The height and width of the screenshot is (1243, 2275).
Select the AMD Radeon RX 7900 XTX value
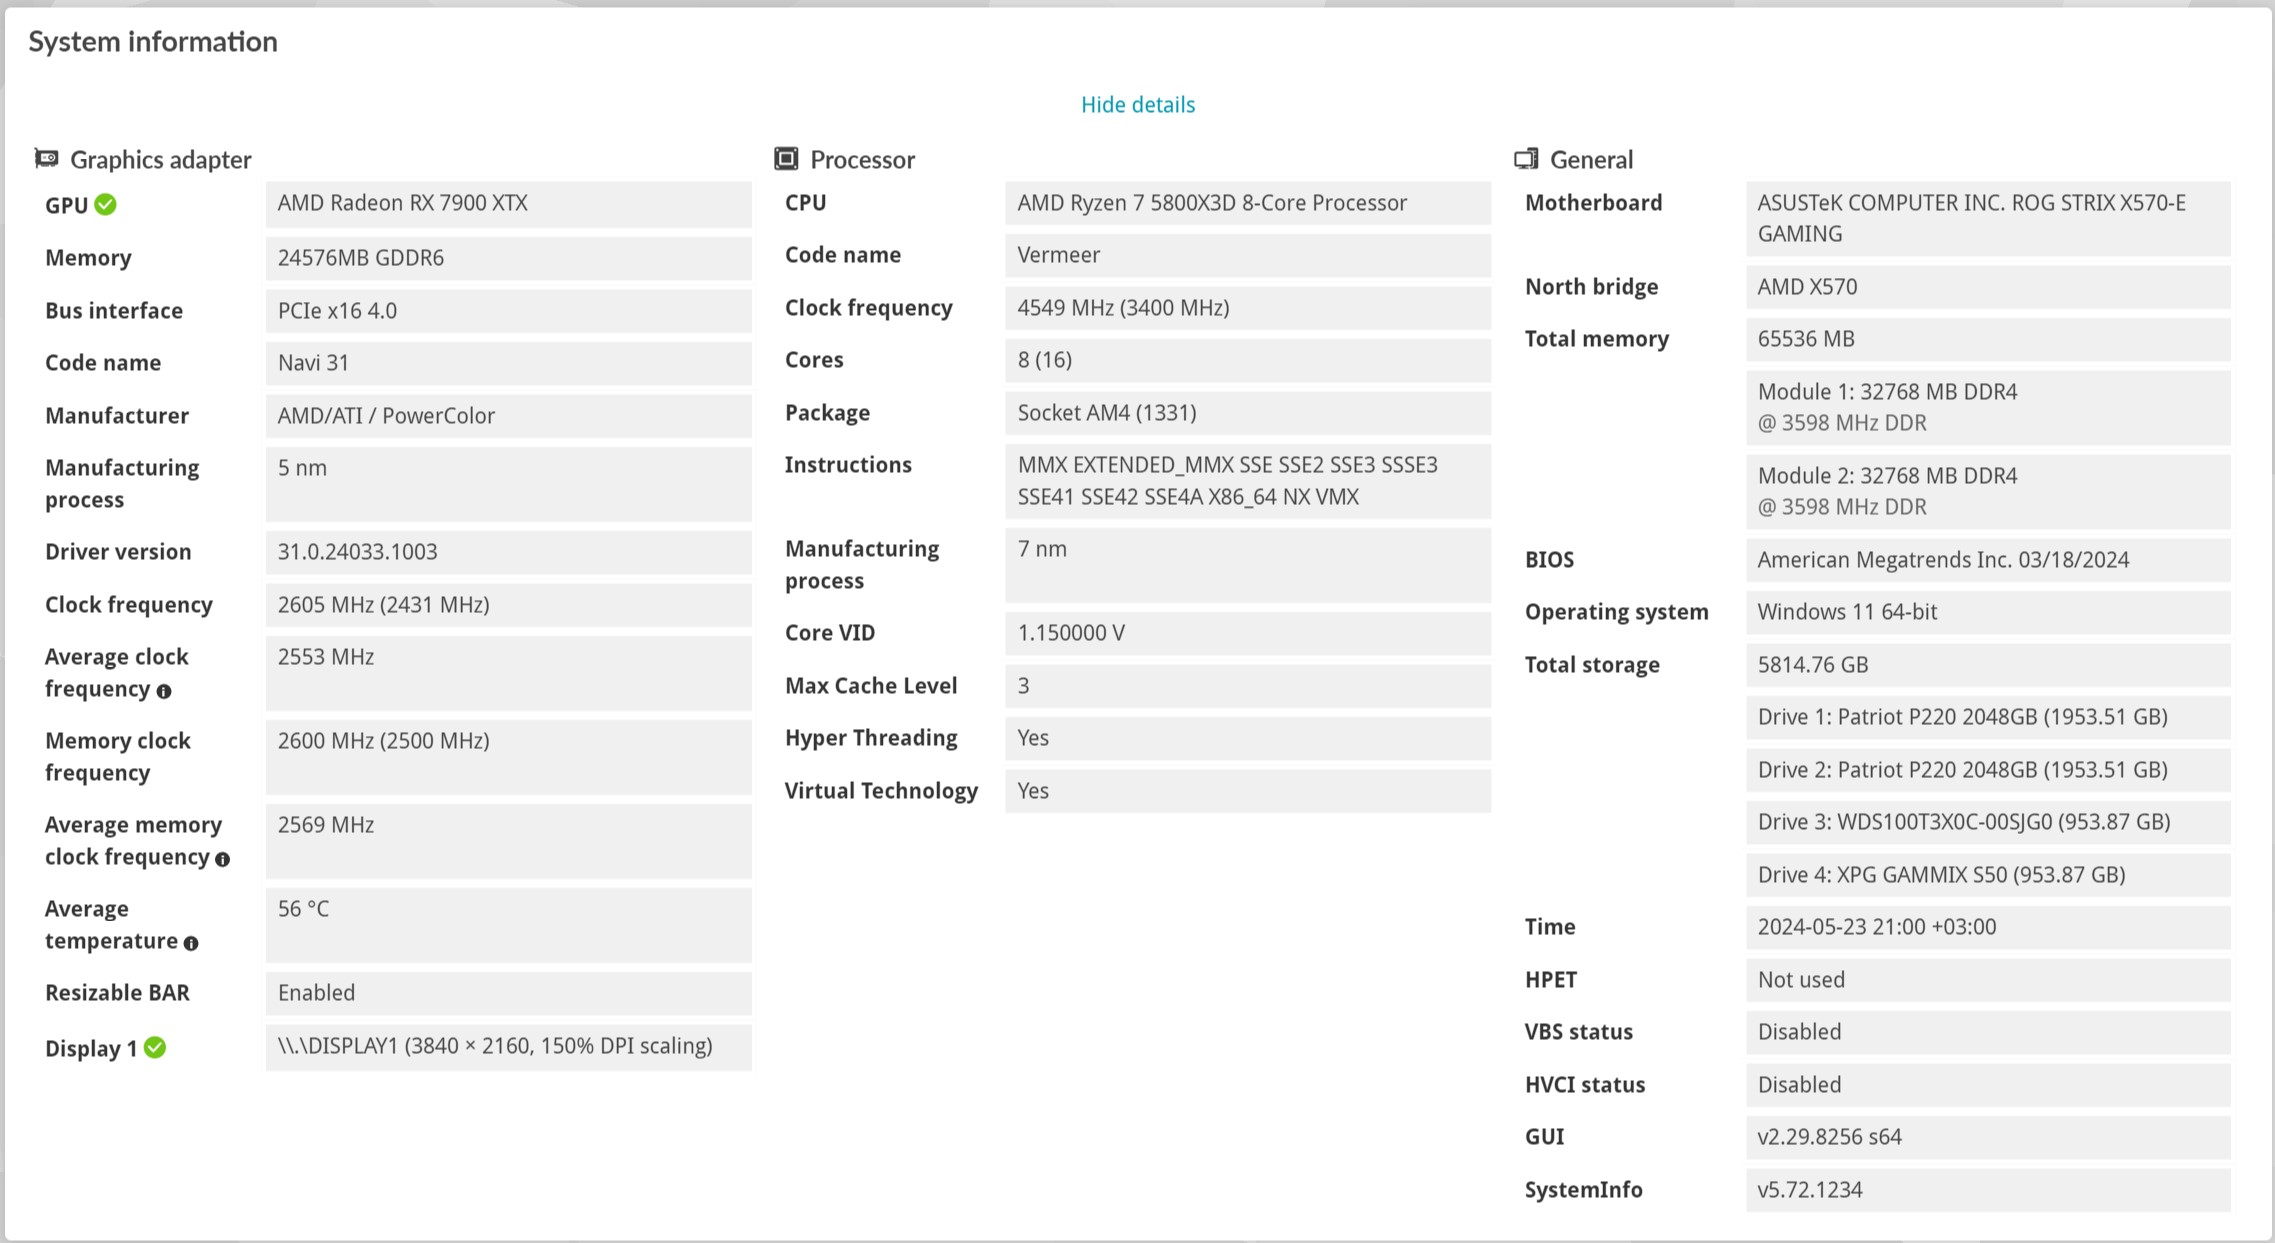[x=508, y=204]
